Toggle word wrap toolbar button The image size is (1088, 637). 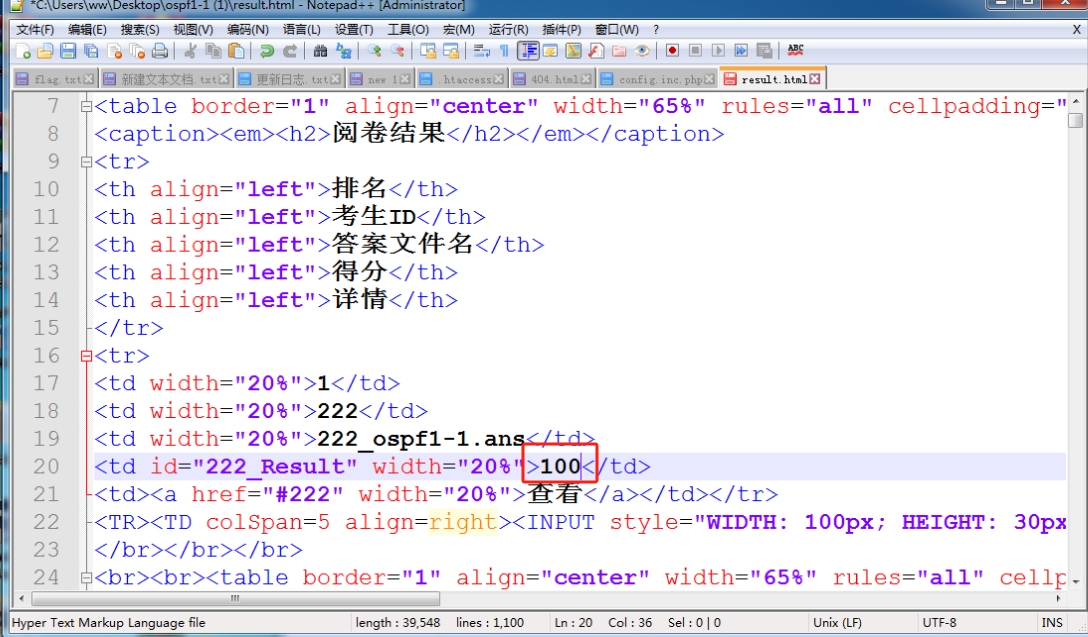pos(481,51)
